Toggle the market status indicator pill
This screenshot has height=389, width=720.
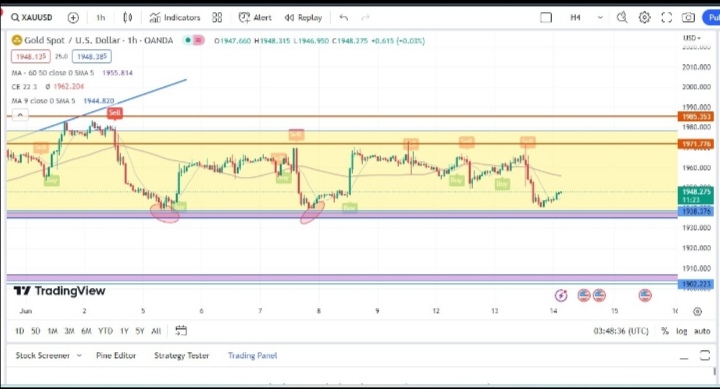tap(193, 40)
